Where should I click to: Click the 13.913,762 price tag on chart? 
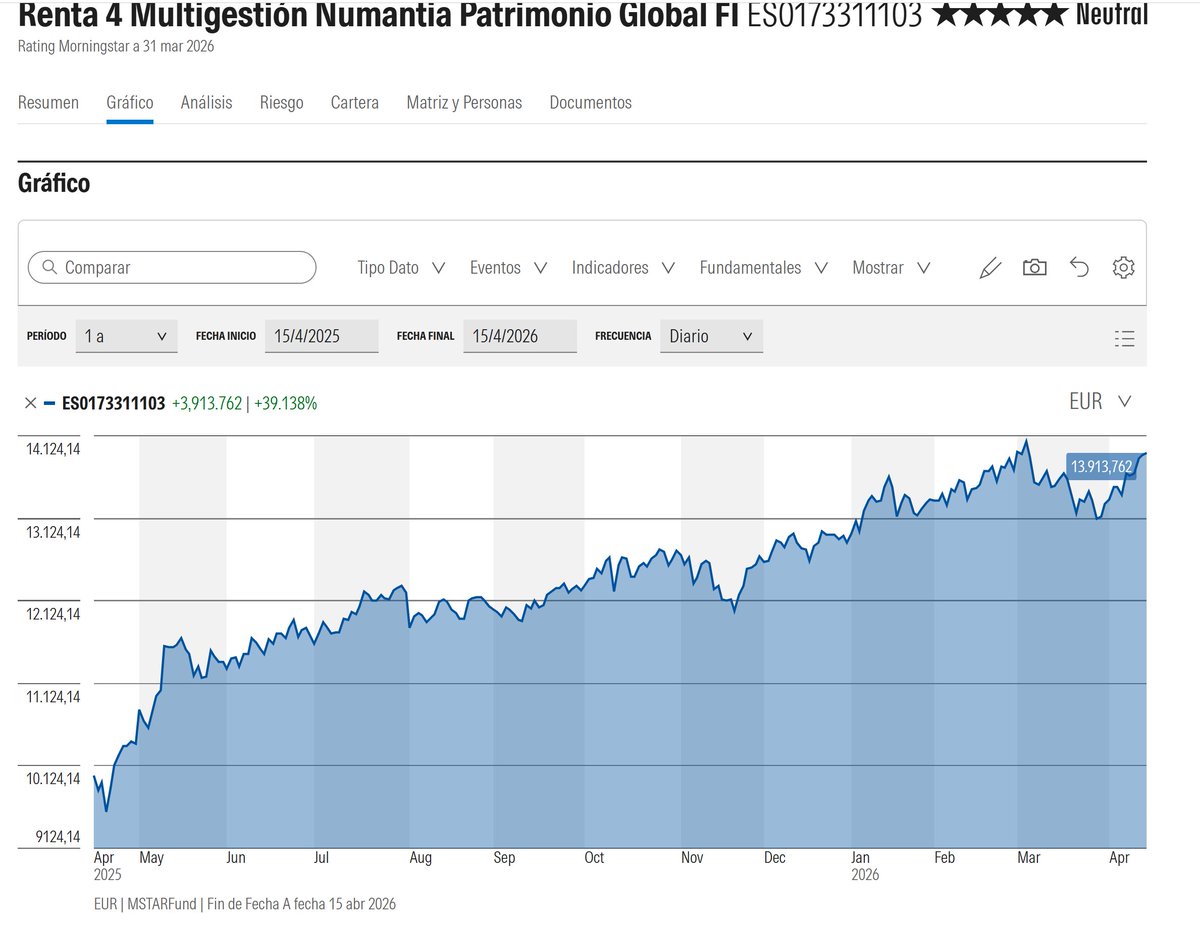pyautogui.click(x=1101, y=466)
